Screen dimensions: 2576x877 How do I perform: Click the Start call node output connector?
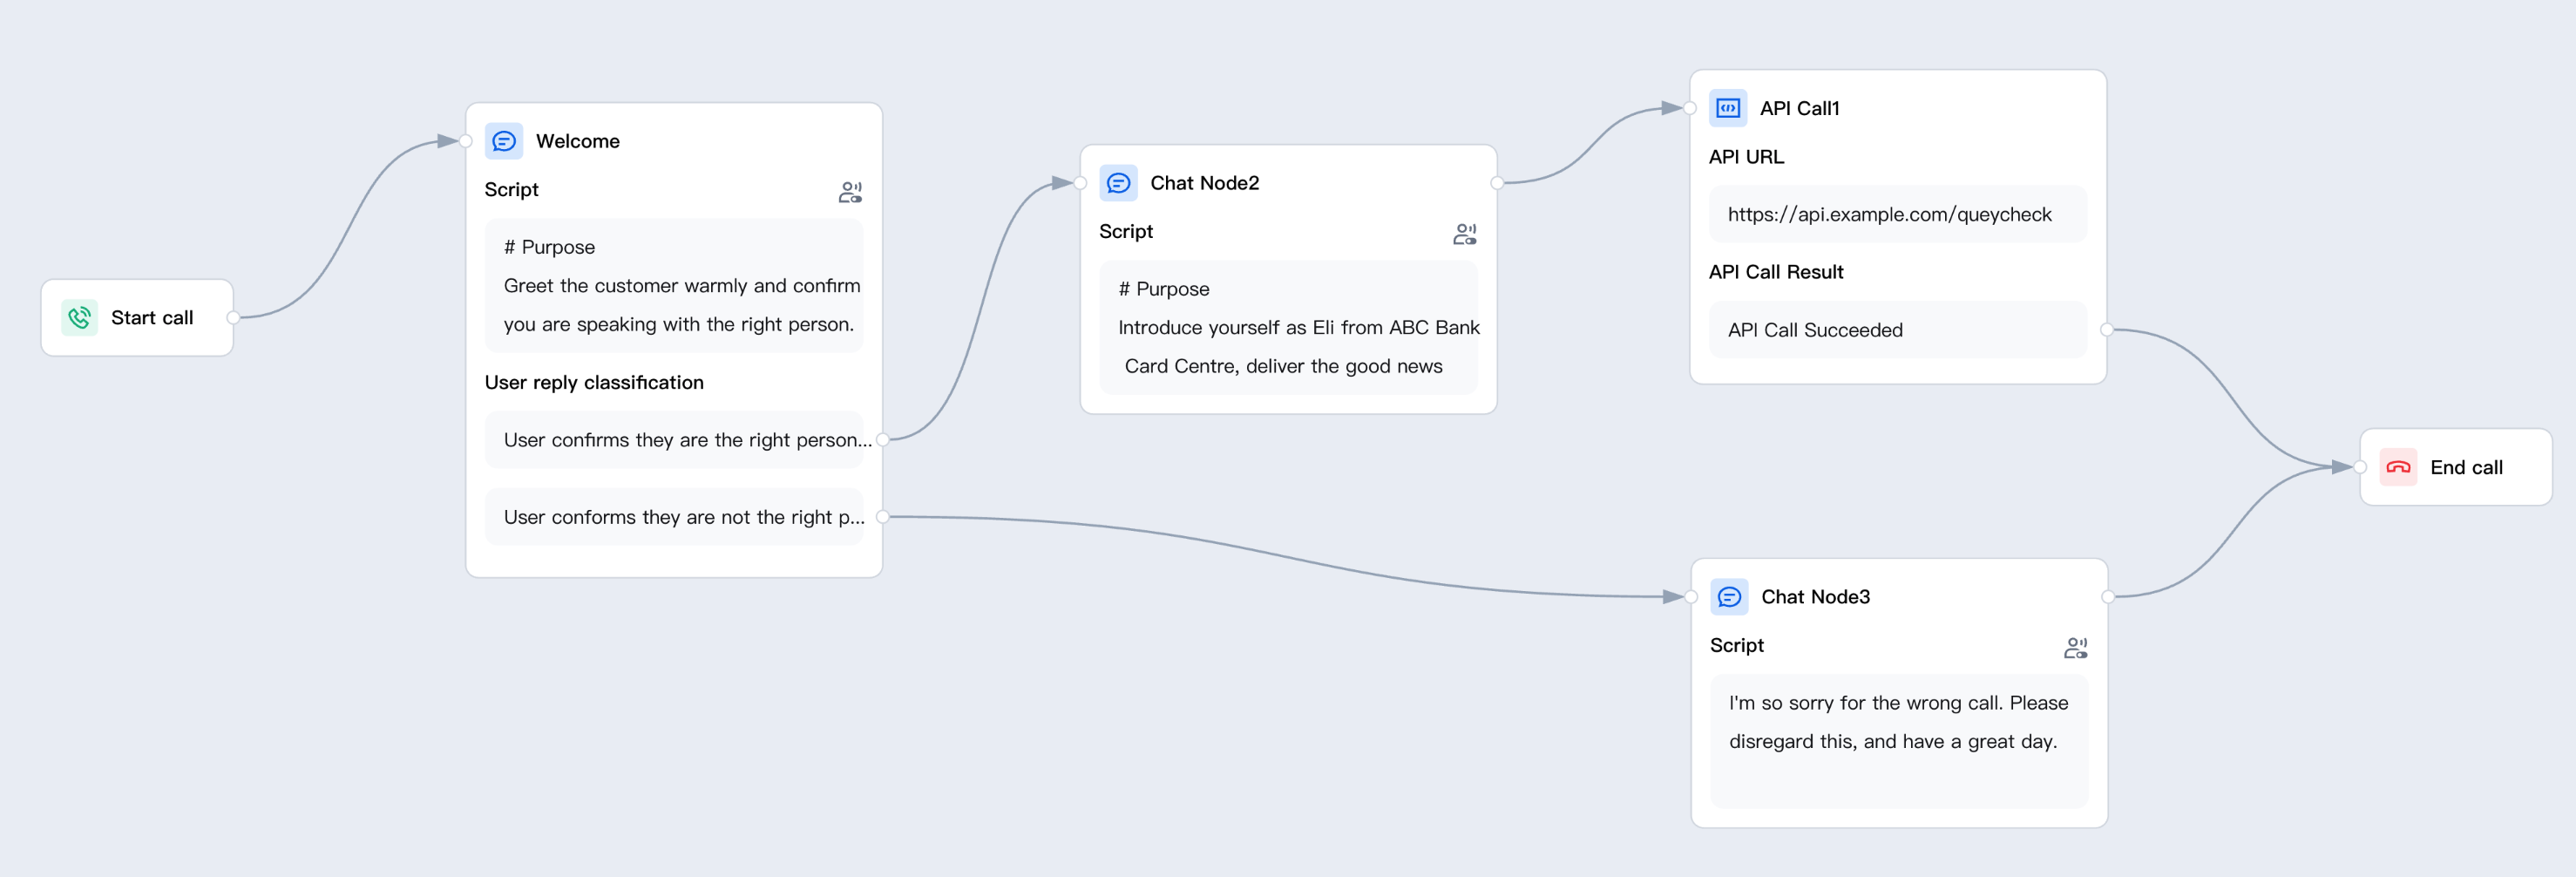click(233, 317)
